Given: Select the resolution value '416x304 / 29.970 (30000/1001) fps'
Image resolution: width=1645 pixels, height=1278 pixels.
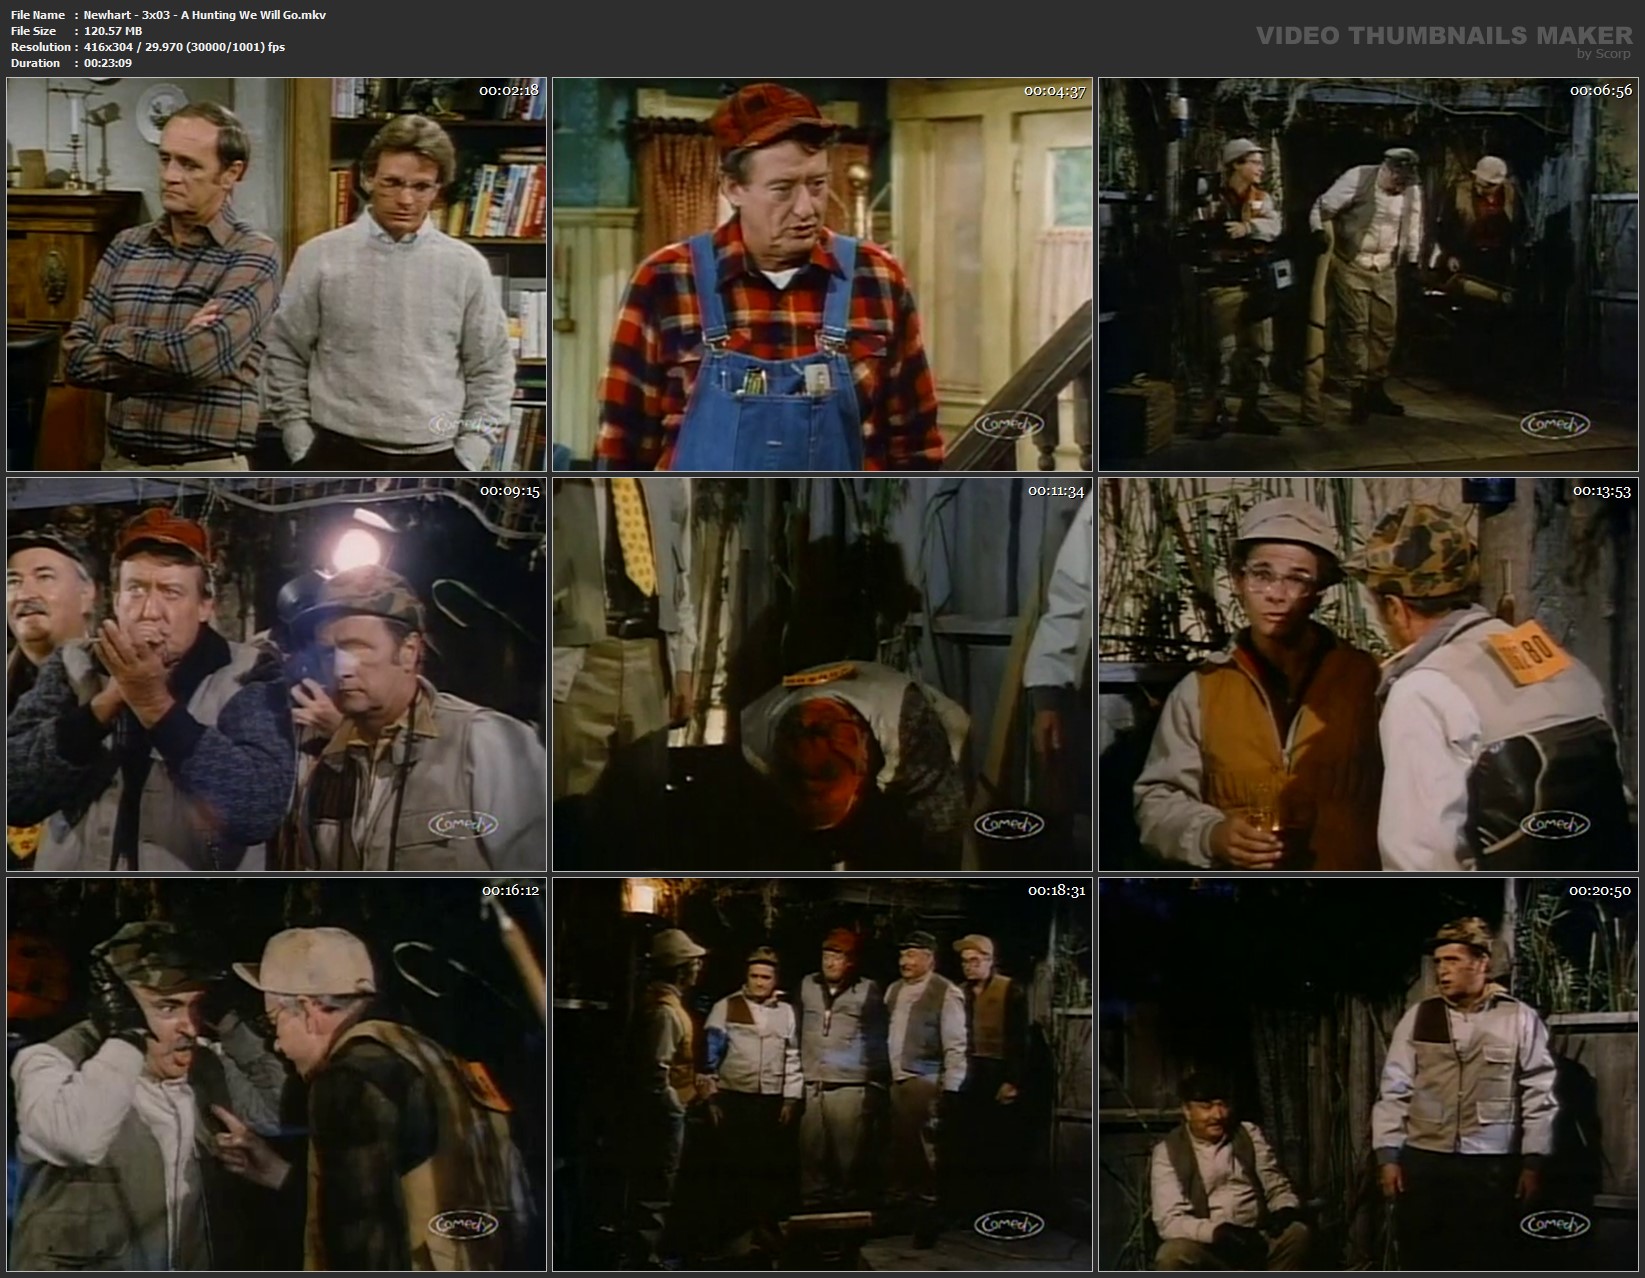Looking at the screenshot, I should 185,47.
